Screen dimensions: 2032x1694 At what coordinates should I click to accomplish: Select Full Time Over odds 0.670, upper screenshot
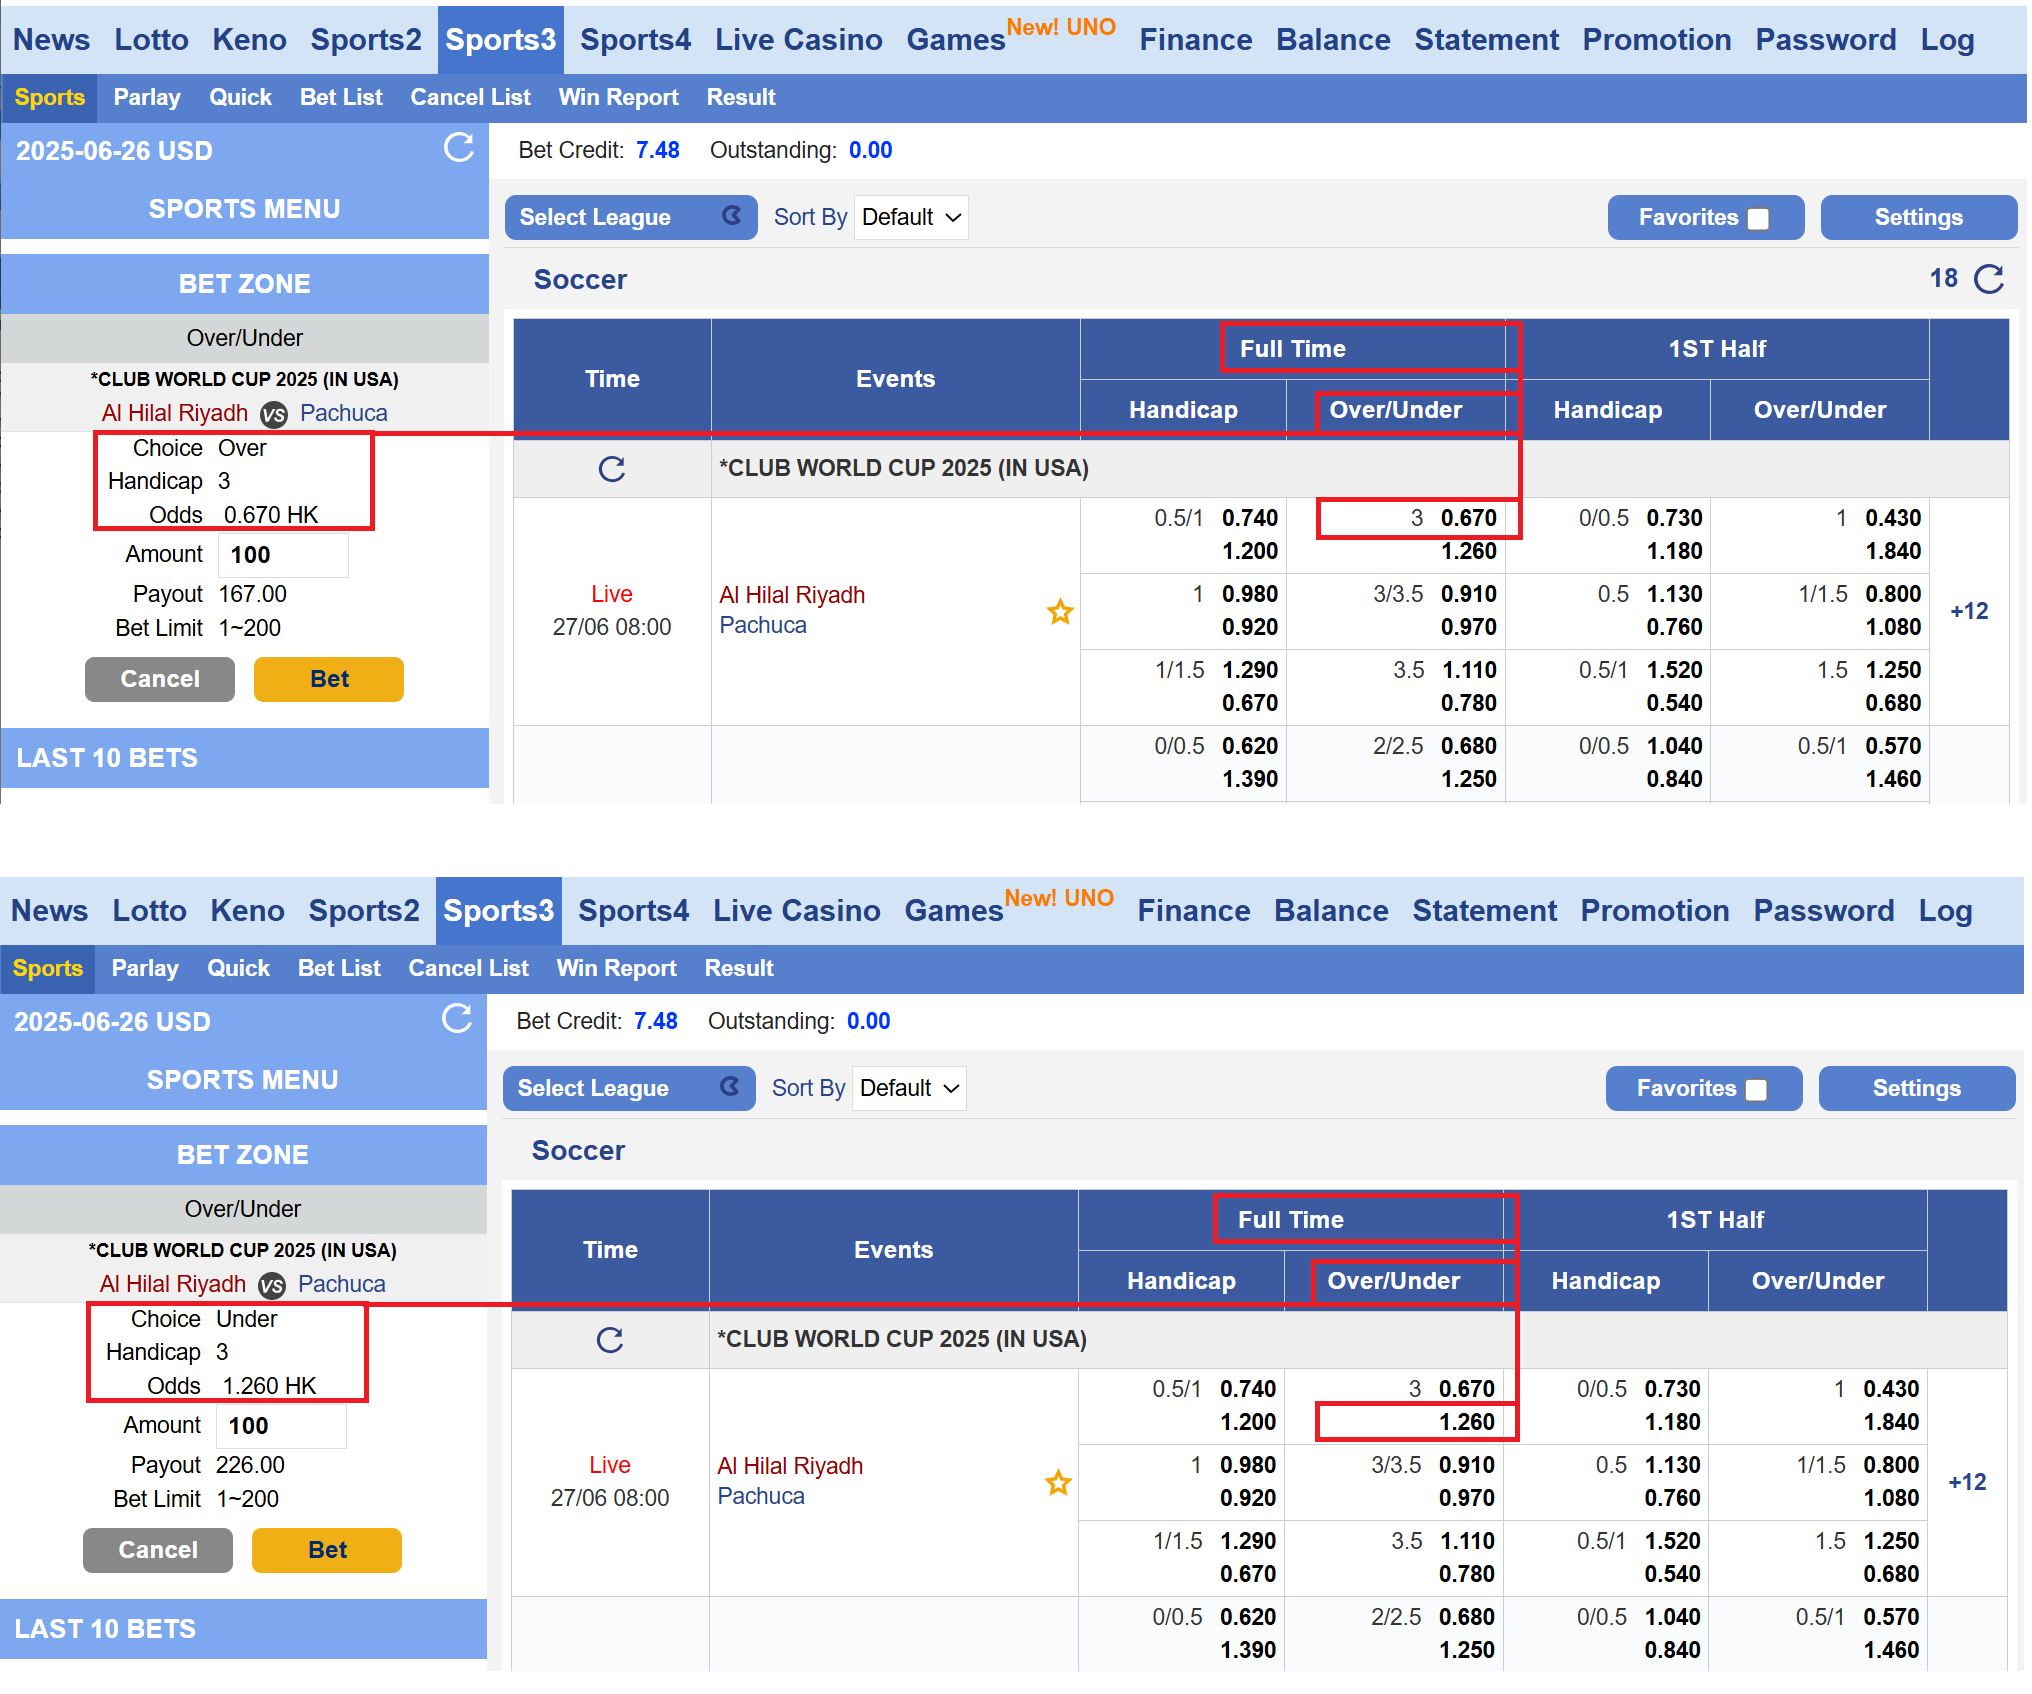point(1468,518)
